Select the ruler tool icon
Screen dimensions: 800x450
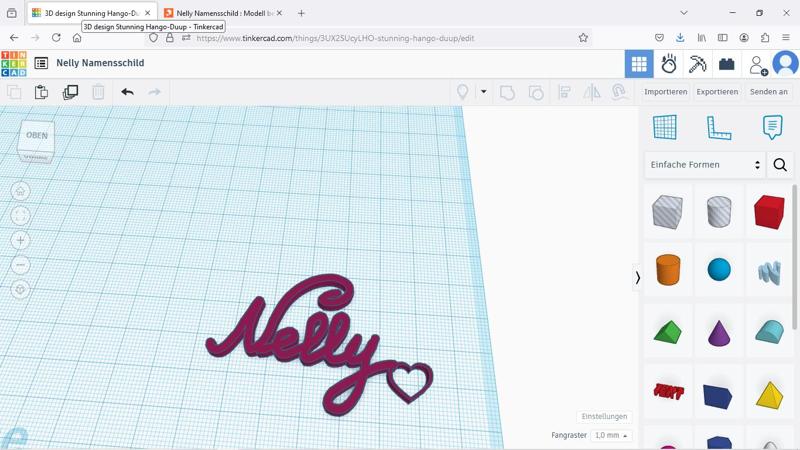719,128
